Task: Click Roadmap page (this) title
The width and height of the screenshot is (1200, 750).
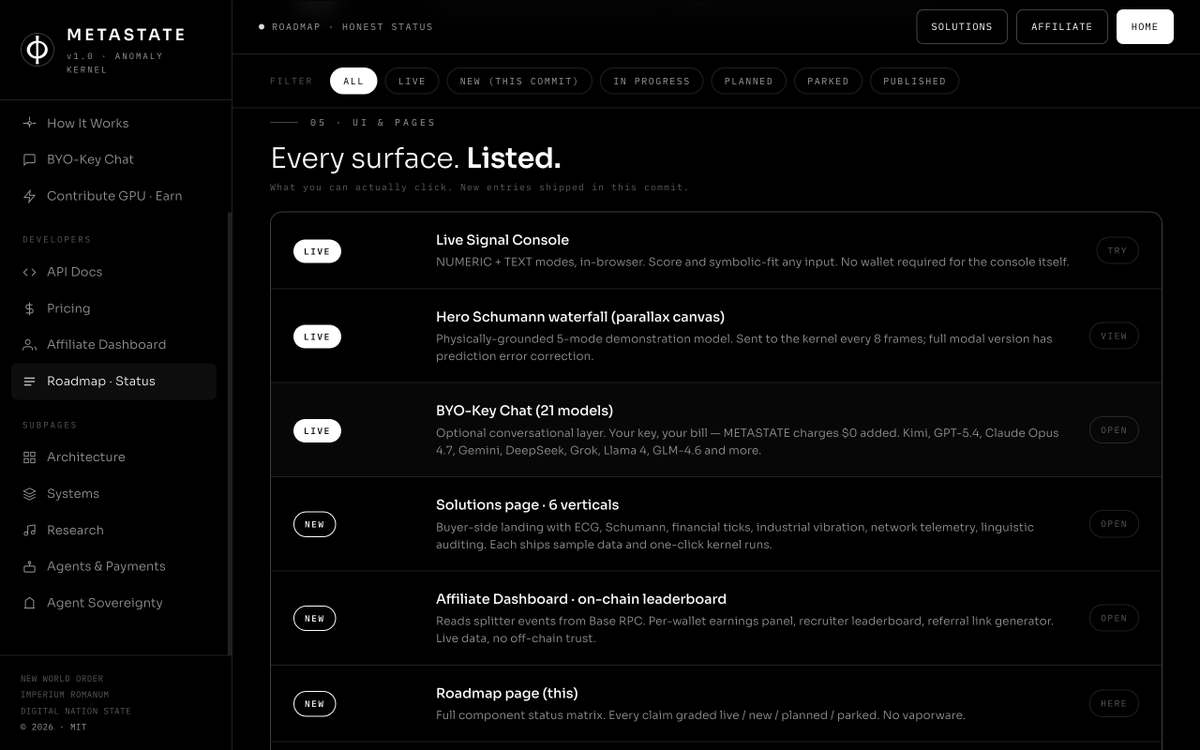Action: [x=507, y=693]
